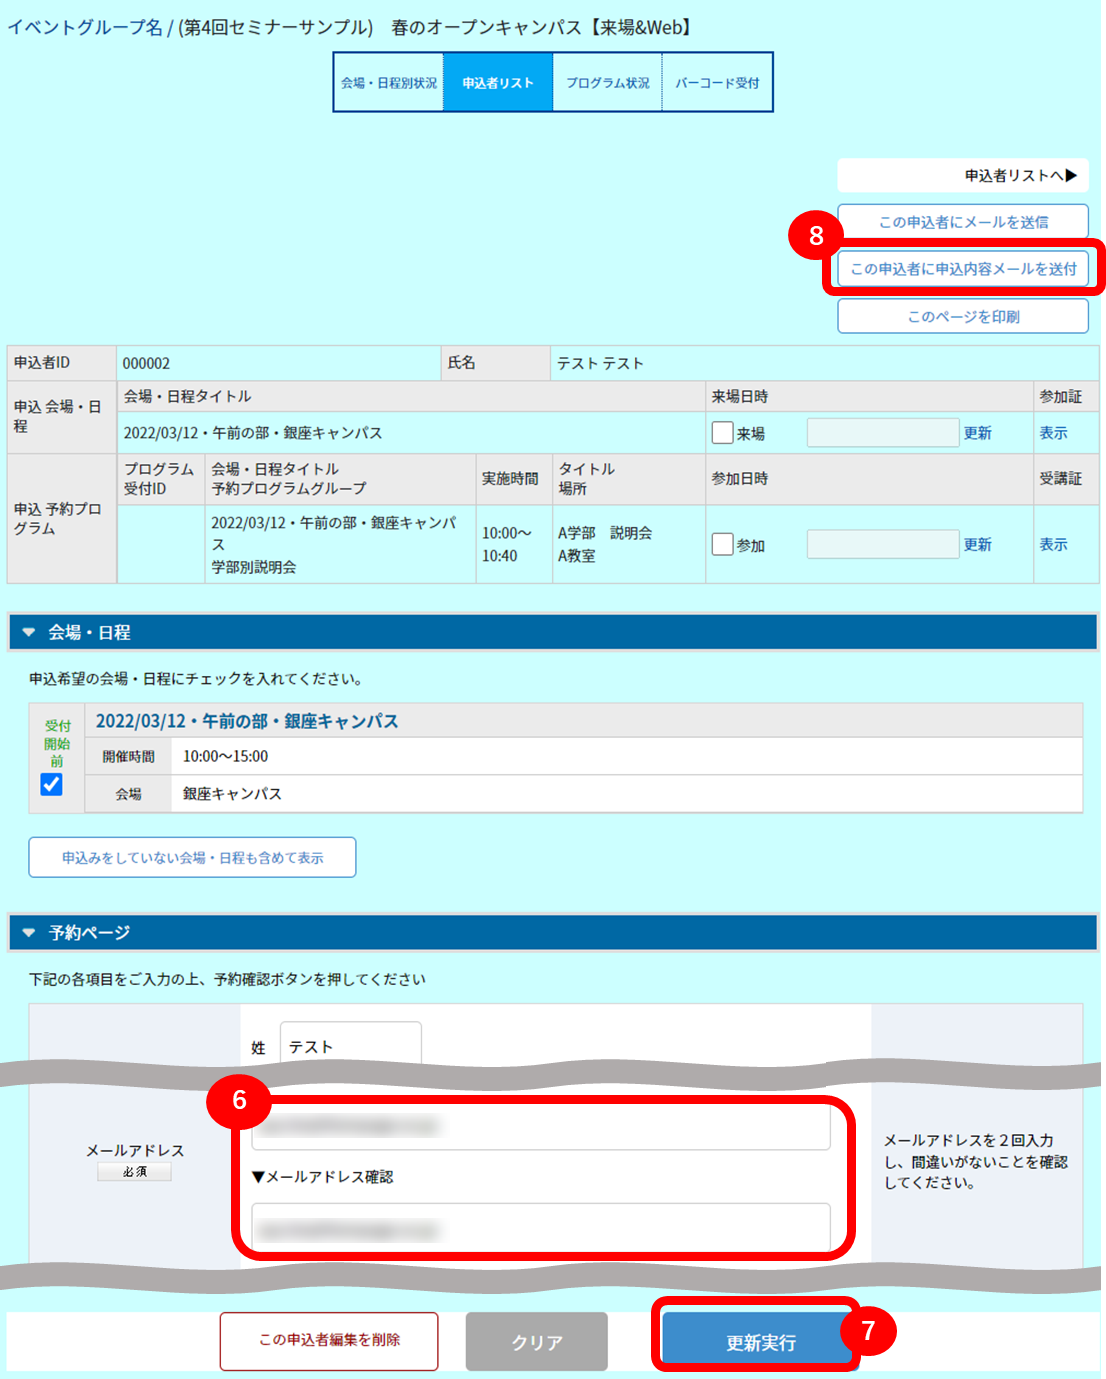Click このページを印刷 button
Image resolution: width=1106 pixels, height=1379 pixels.
963,316
